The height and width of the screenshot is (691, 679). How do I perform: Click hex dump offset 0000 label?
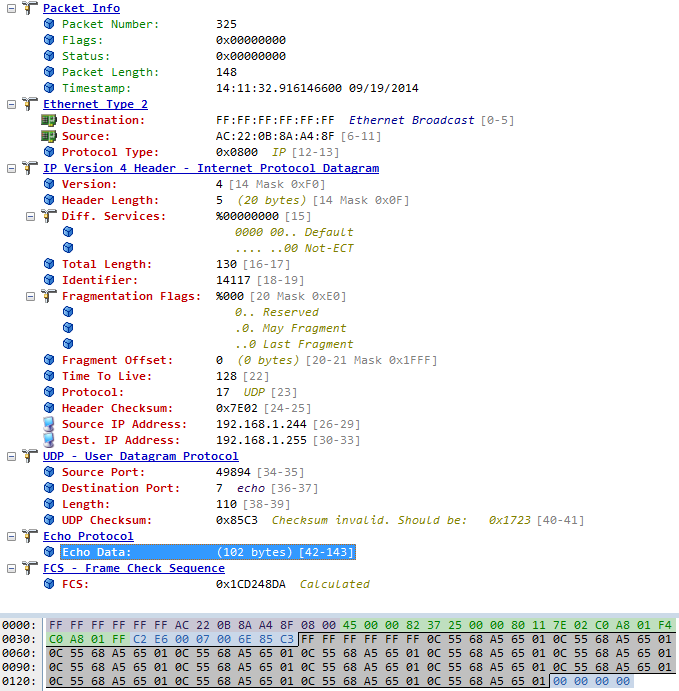tap(19, 625)
